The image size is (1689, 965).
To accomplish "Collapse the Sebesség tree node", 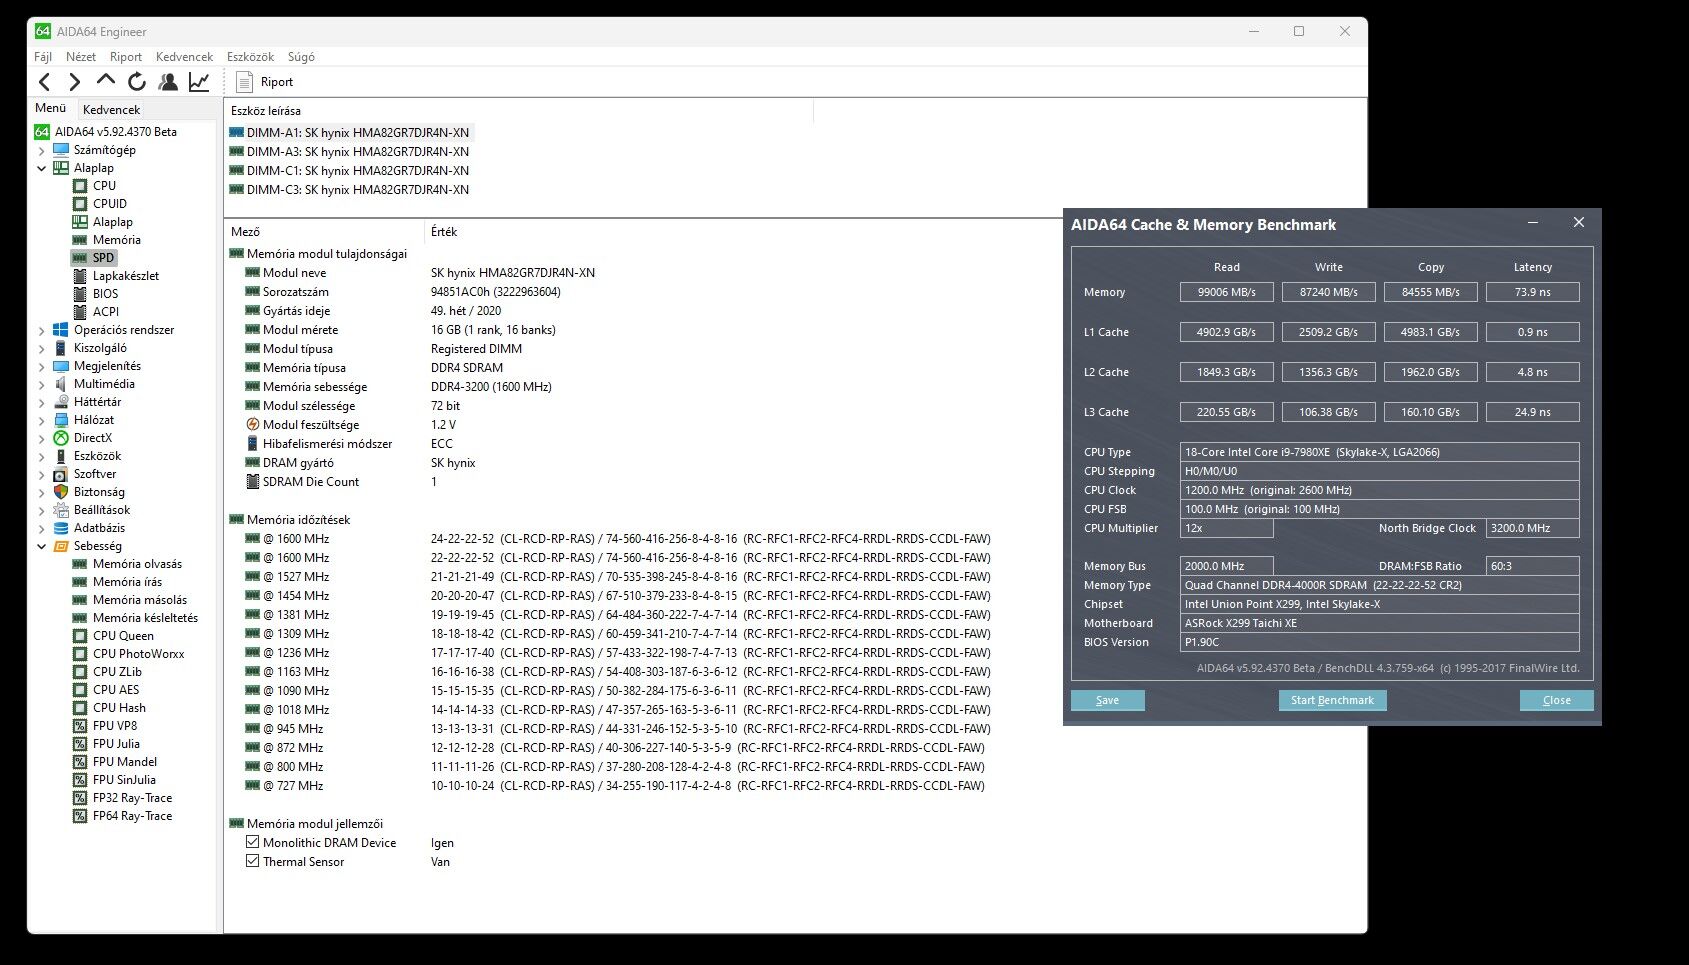I will tap(42, 547).
